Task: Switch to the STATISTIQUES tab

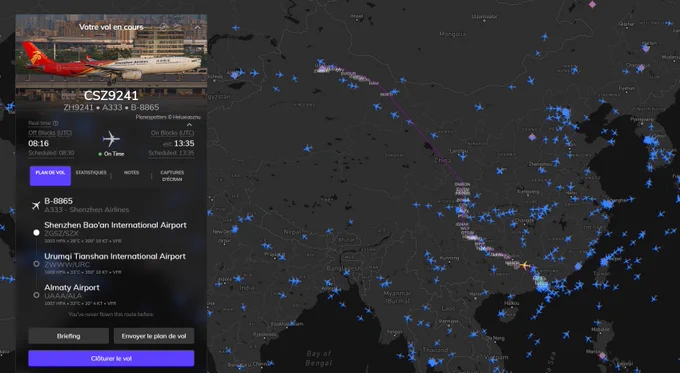Action: point(91,173)
